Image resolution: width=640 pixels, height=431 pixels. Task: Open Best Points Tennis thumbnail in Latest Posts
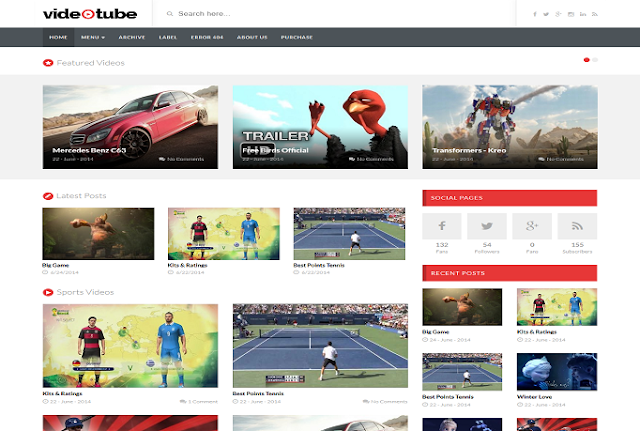pyautogui.click(x=349, y=233)
